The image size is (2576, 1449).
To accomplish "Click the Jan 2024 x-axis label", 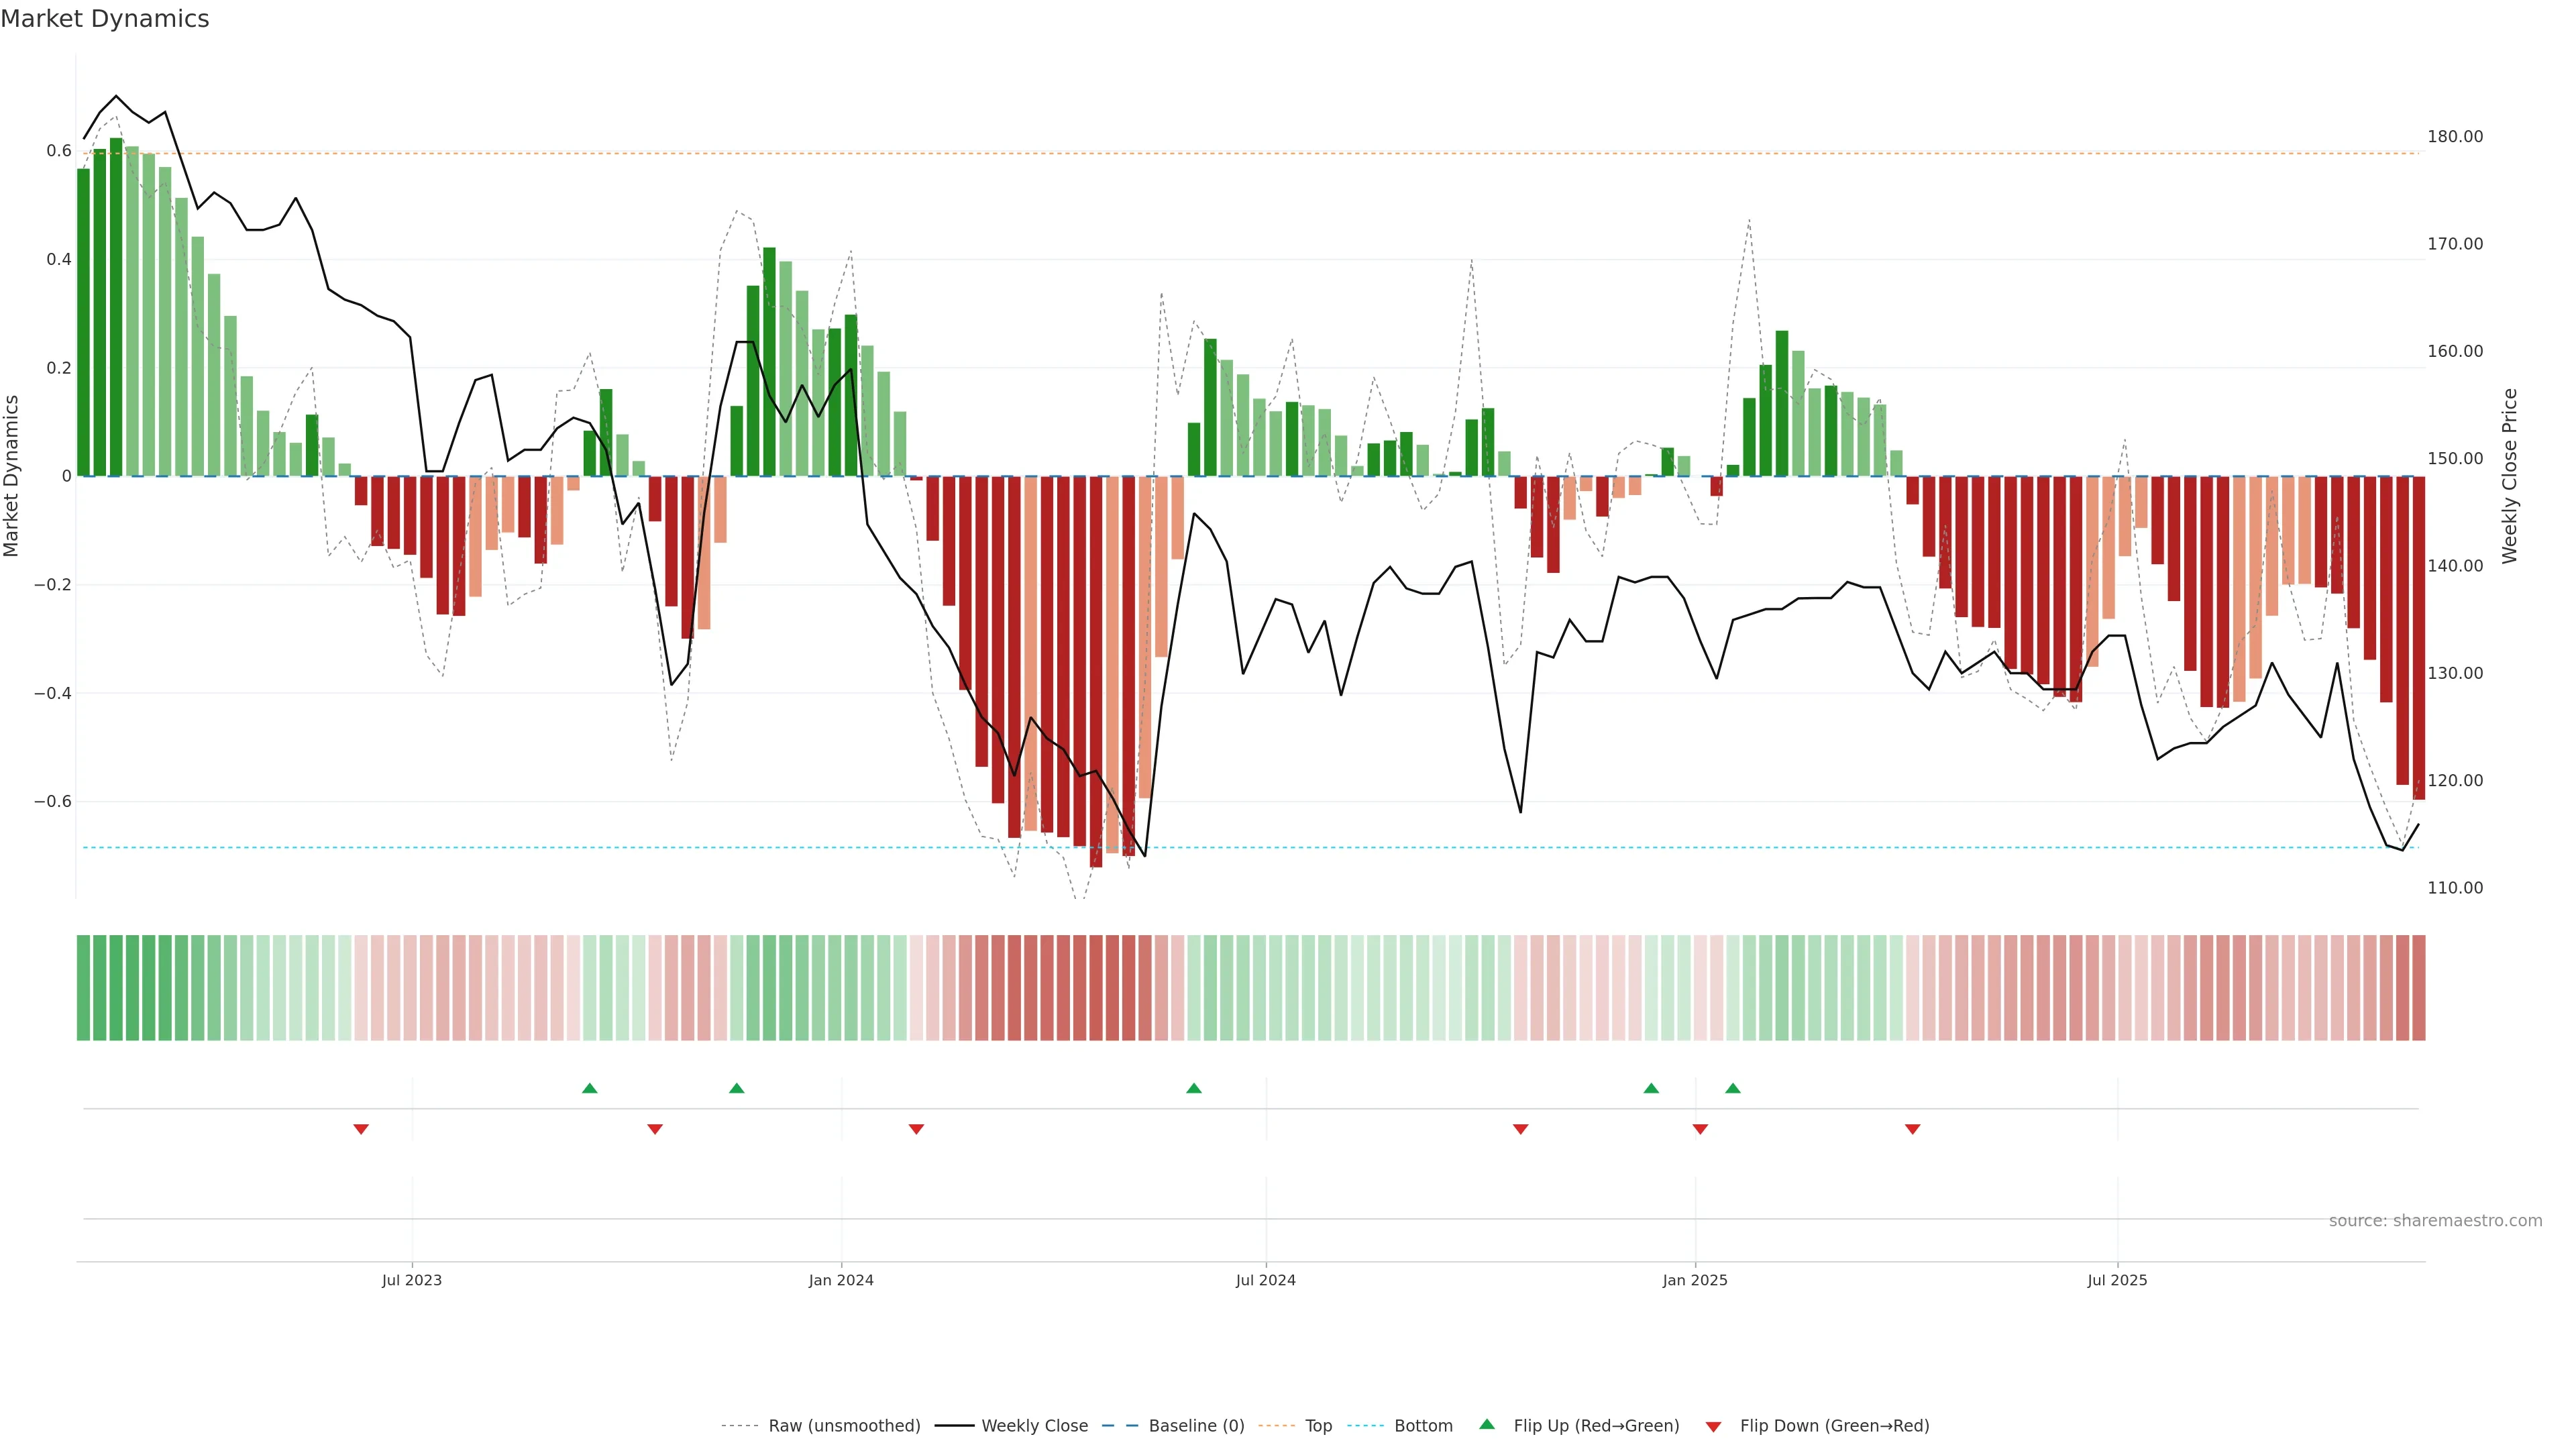I will pyautogui.click(x=841, y=1280).
